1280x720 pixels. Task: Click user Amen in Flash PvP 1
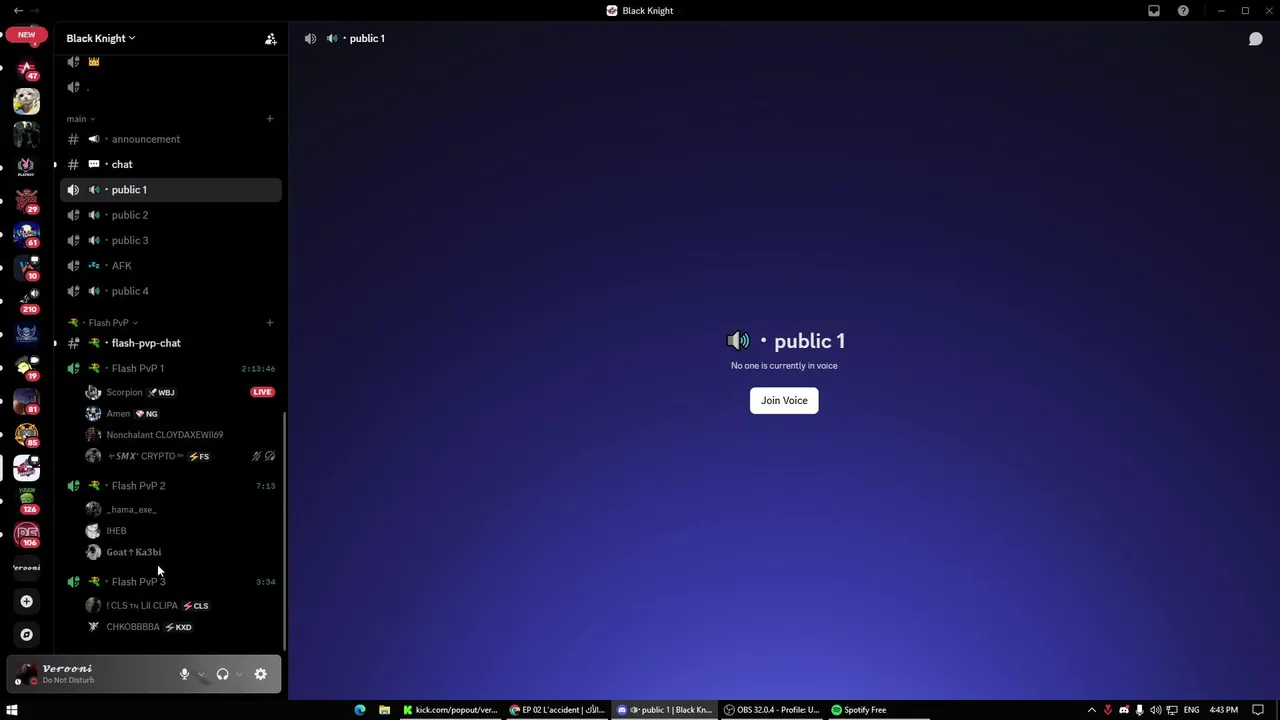(x=181, y=414)
